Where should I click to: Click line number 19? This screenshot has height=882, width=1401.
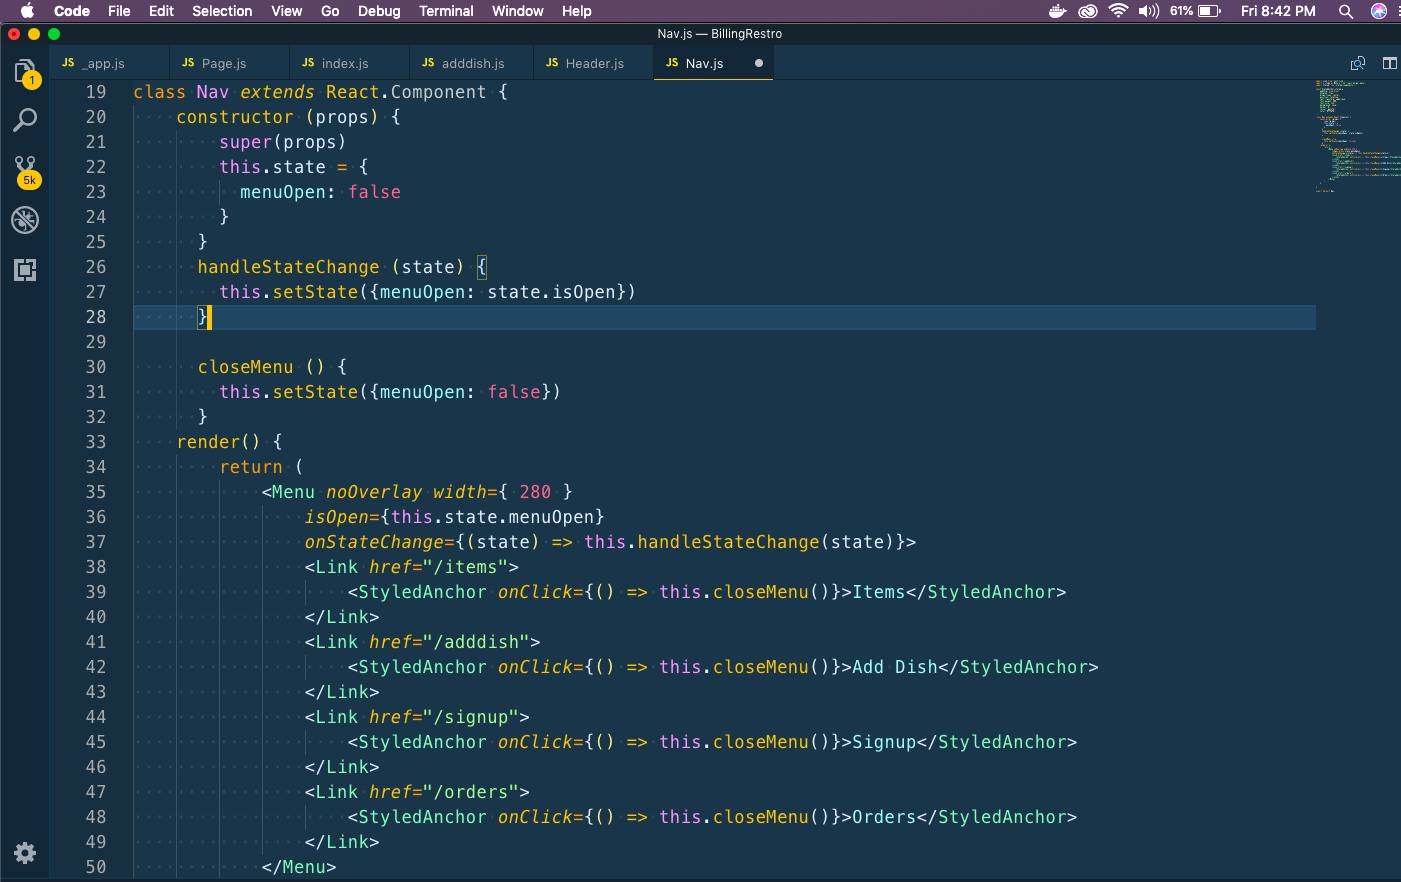(96, 92)
